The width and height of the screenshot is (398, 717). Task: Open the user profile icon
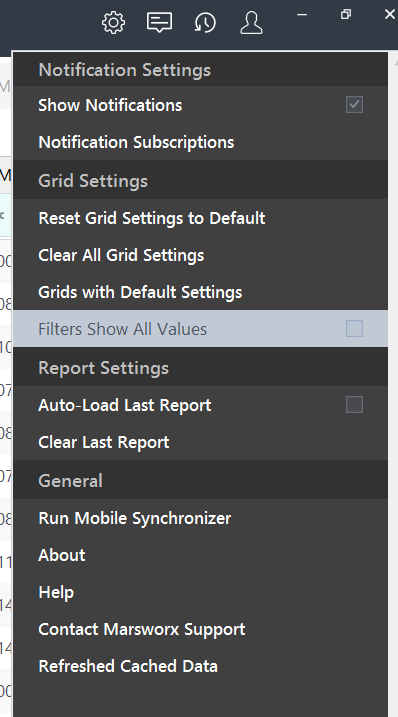pos(251,22)
